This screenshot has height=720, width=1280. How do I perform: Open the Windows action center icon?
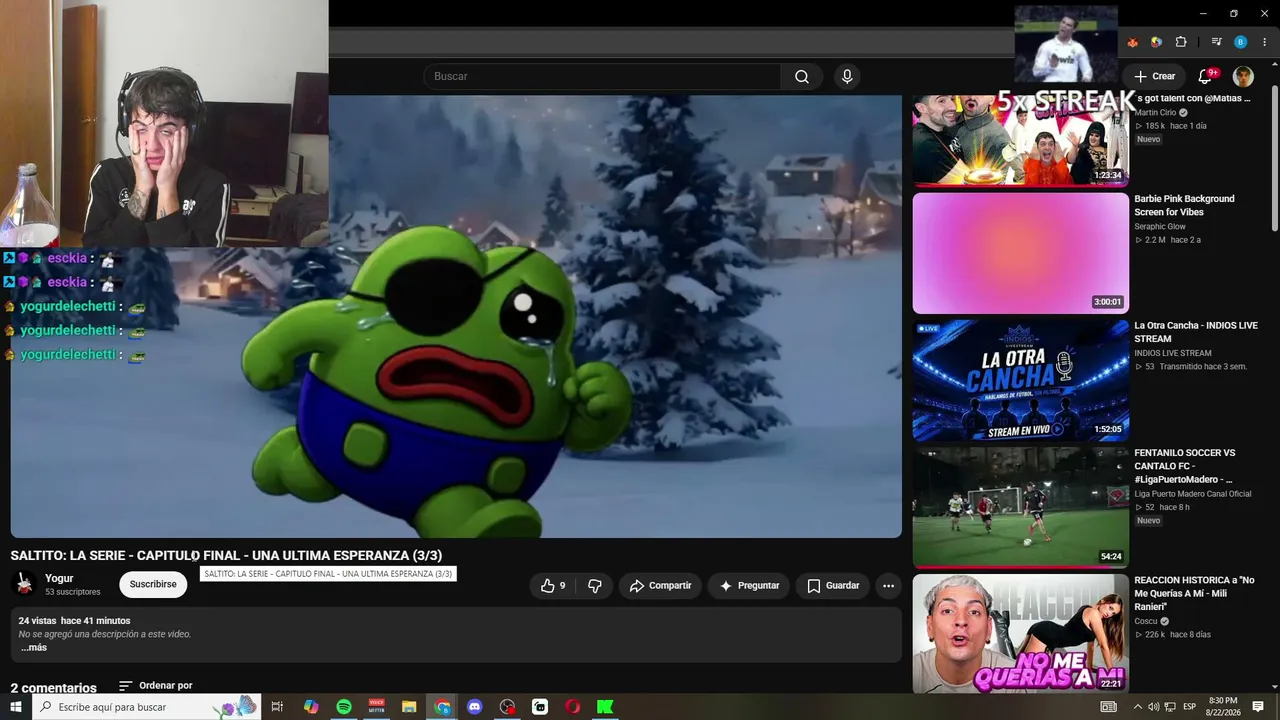(x=1258, y=707)
